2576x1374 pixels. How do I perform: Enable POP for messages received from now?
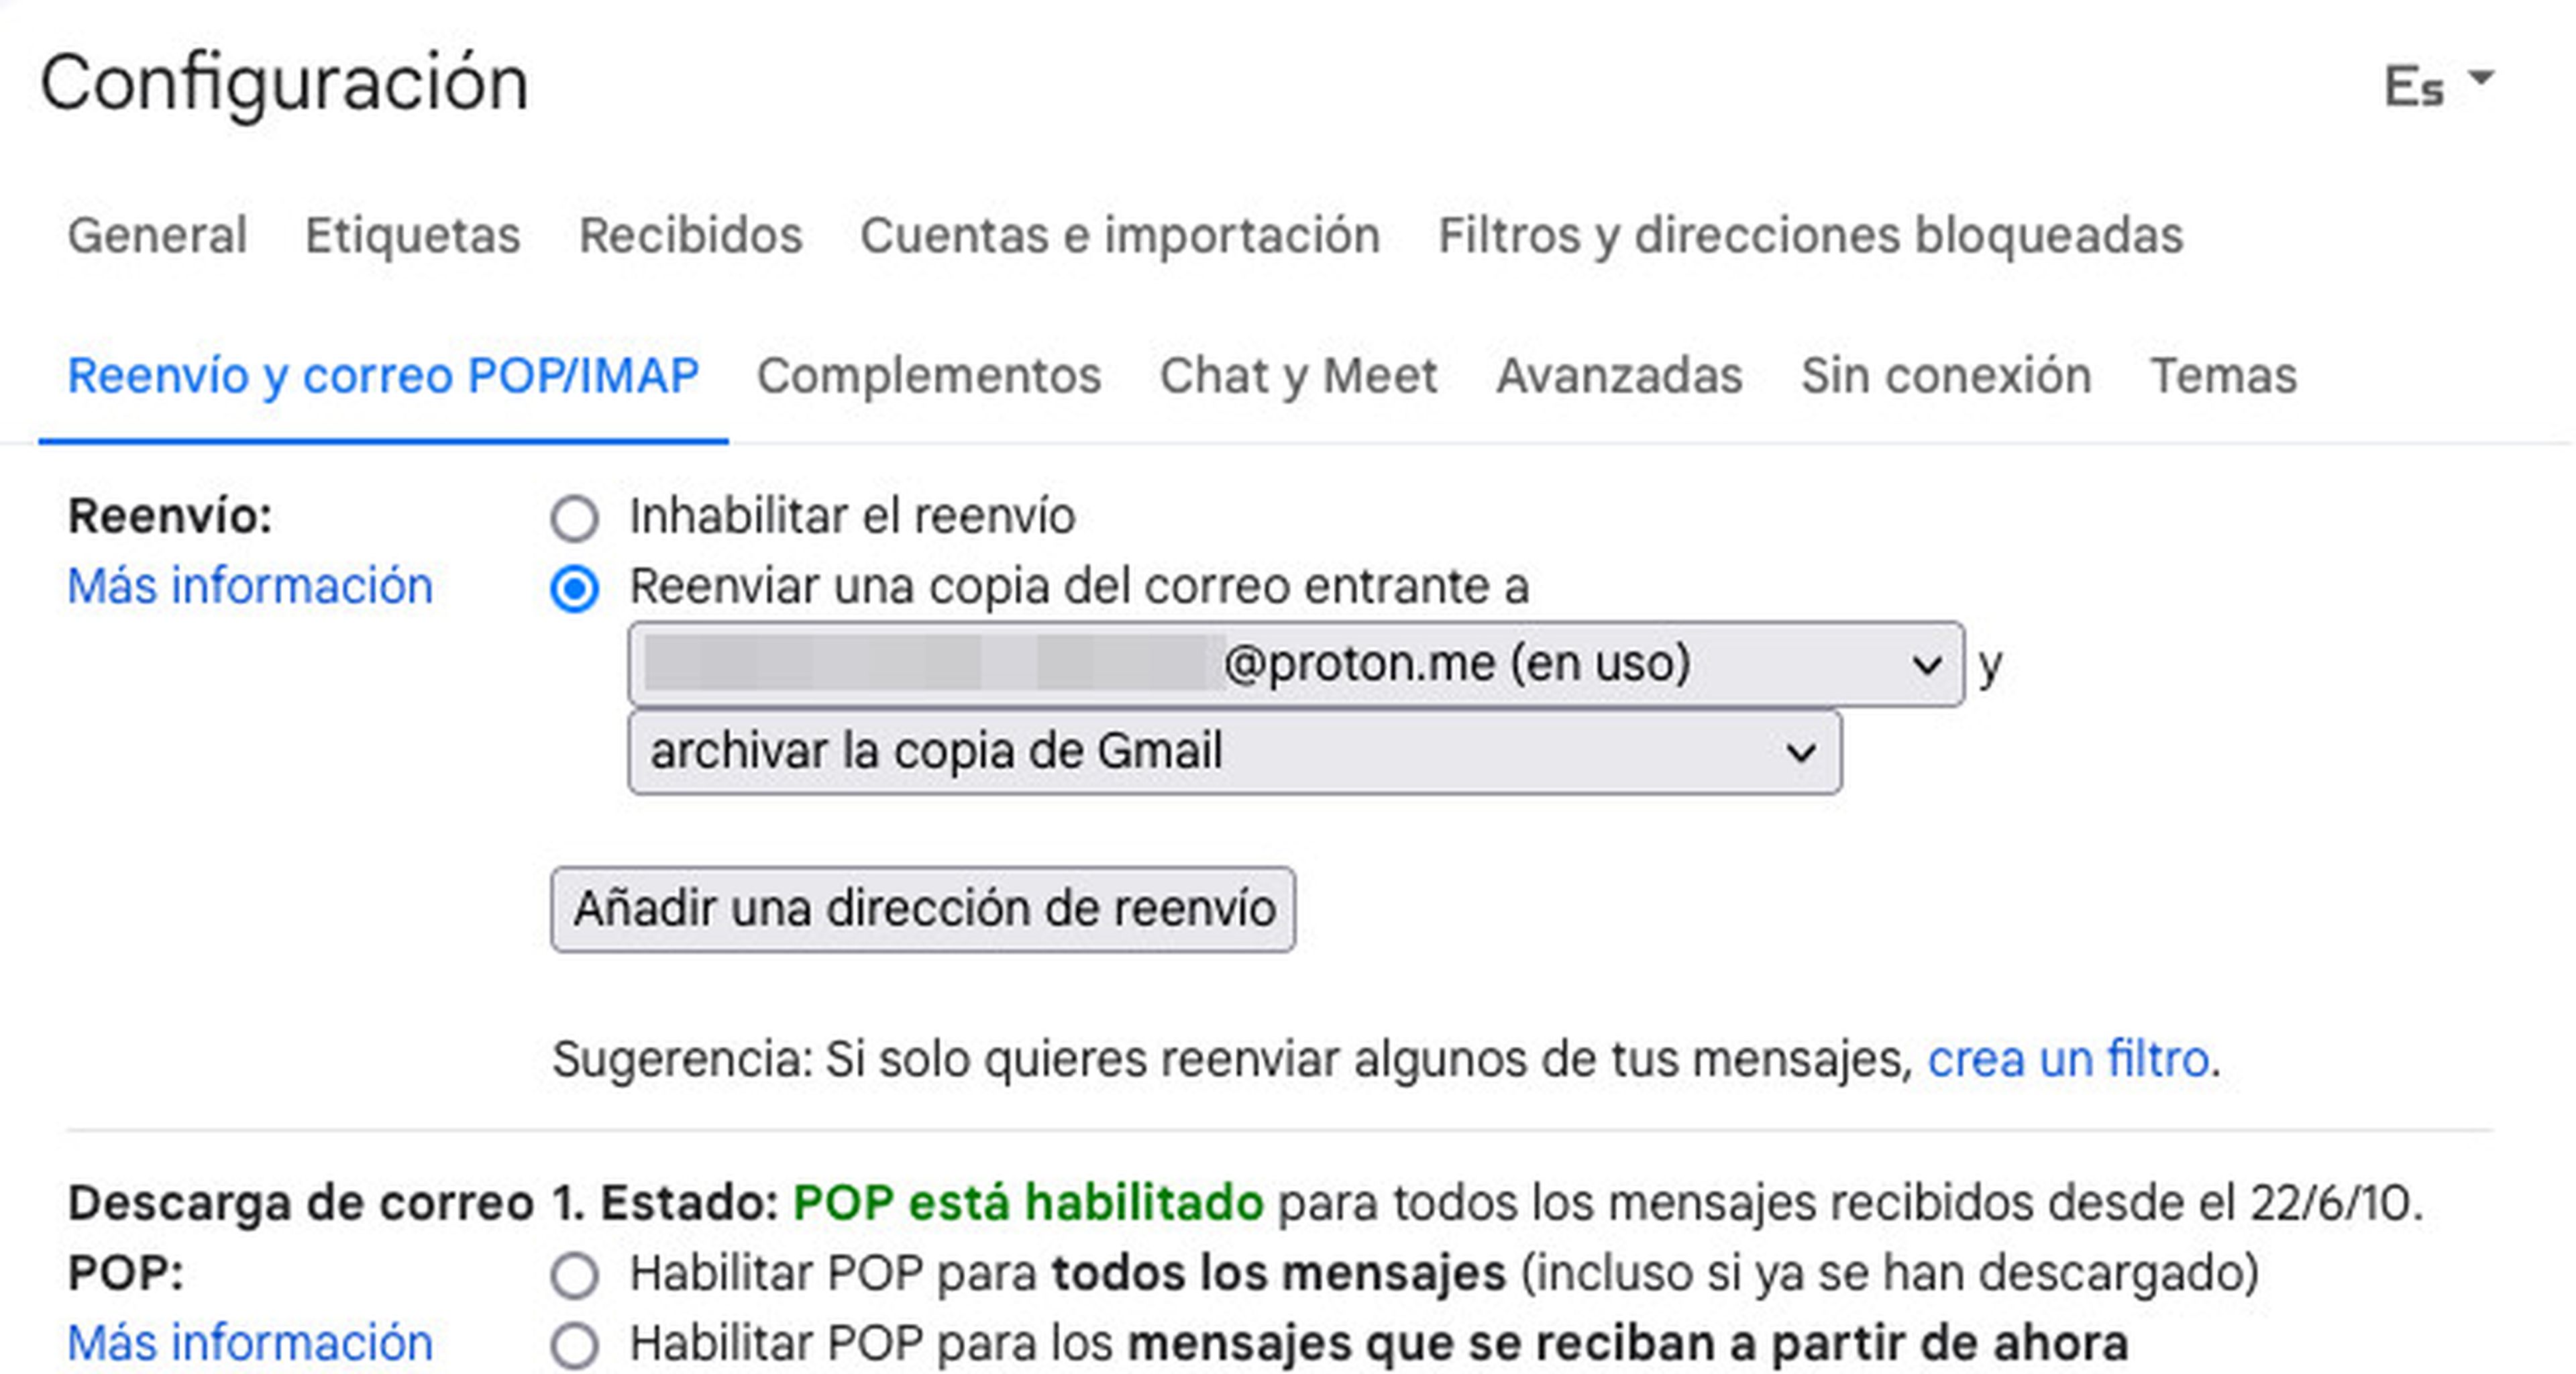point(575,1346)
